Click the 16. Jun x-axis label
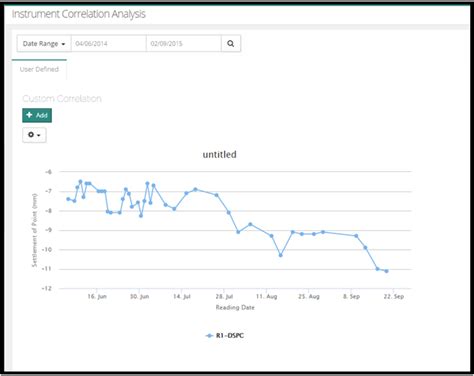The height and width of the screenshot is (376, 474). tap(97, 296)
